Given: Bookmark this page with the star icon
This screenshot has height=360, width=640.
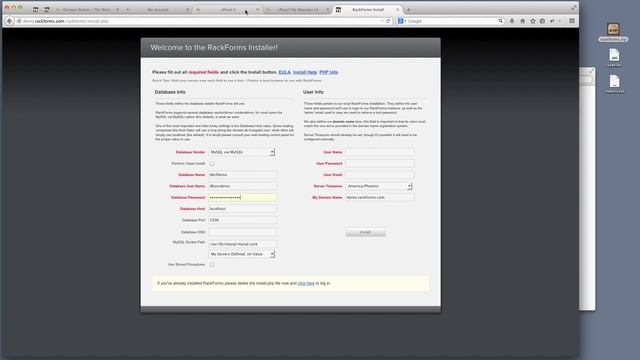Looking at the screenshot, I should click(x=533, y=21).
